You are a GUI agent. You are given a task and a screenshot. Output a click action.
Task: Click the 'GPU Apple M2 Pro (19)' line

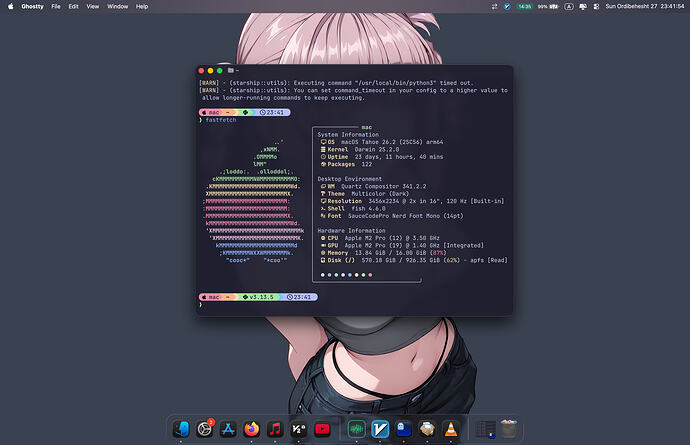click(402, 246)
